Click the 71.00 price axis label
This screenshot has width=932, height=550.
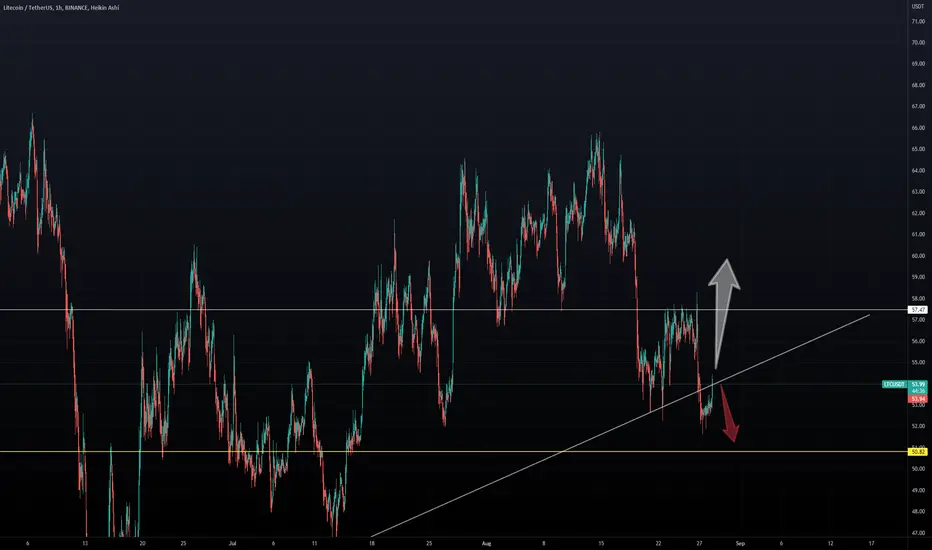coord(918,21)
